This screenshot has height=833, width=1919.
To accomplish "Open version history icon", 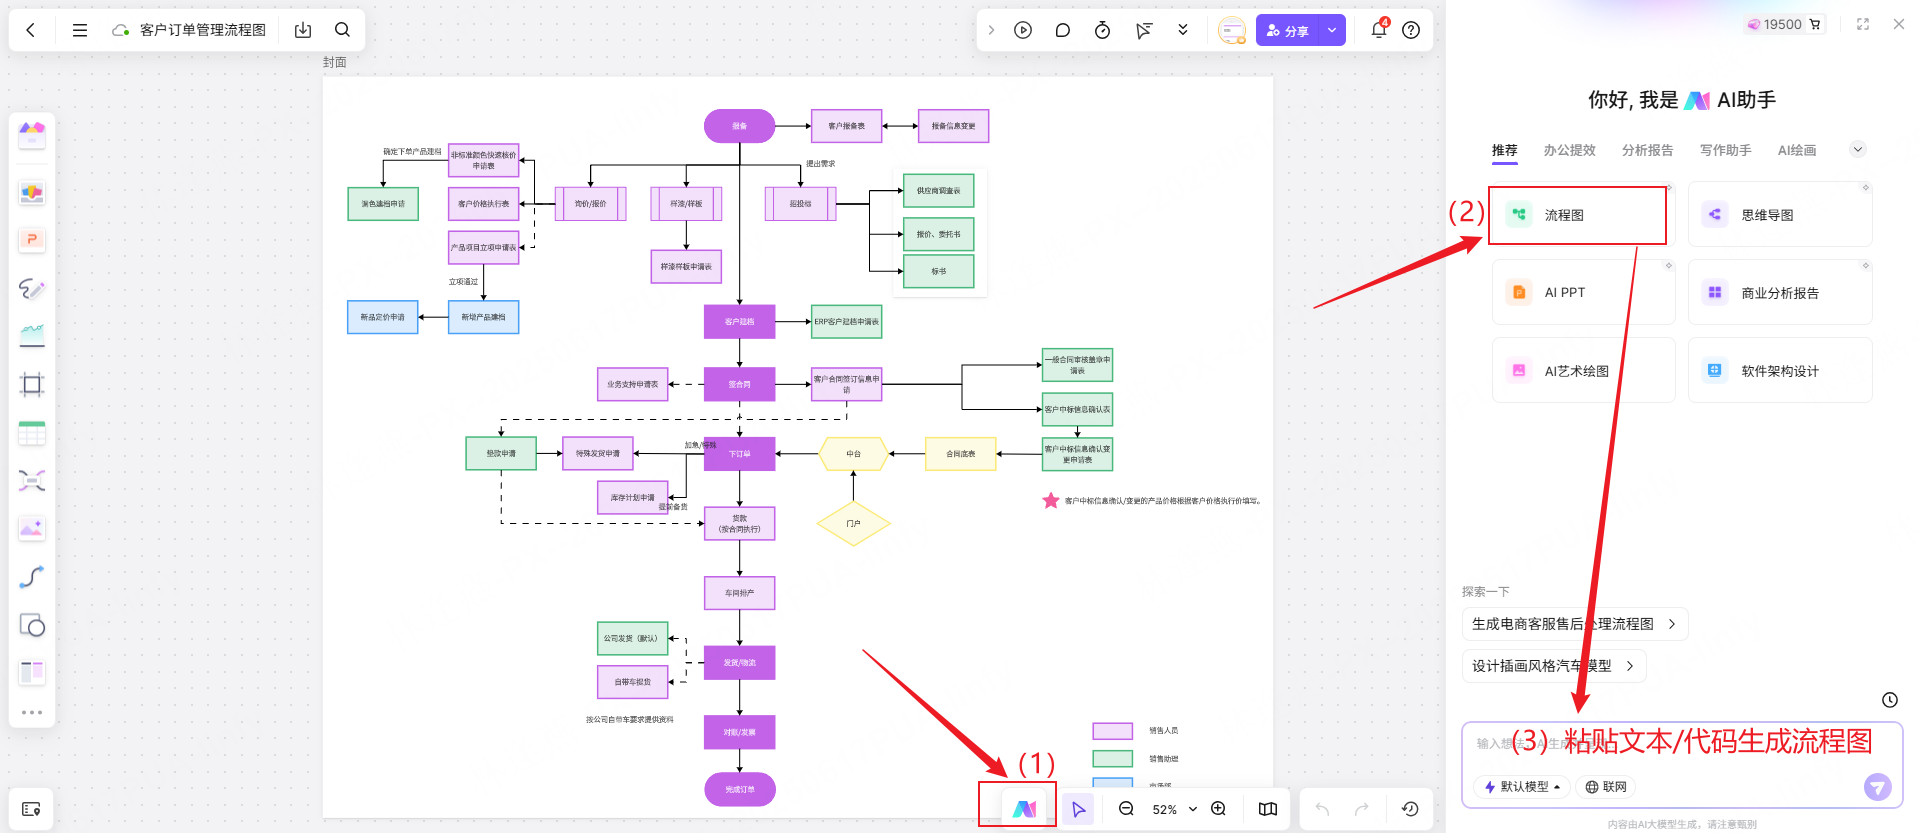I will click(x=1410, y=809).
